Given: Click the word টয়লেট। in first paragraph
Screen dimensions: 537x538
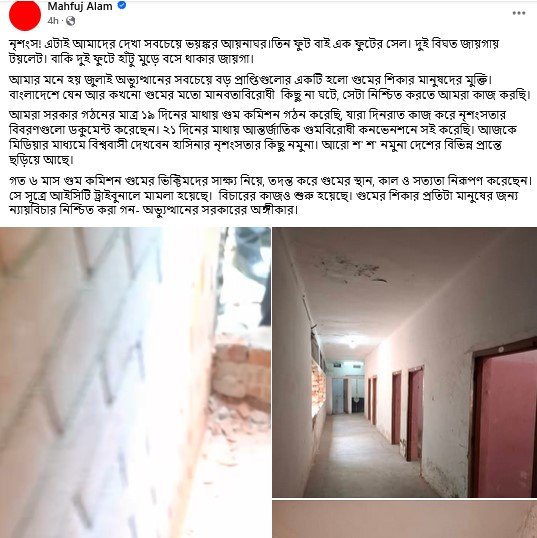Looking at the screenshot, I should click(28, 59).
